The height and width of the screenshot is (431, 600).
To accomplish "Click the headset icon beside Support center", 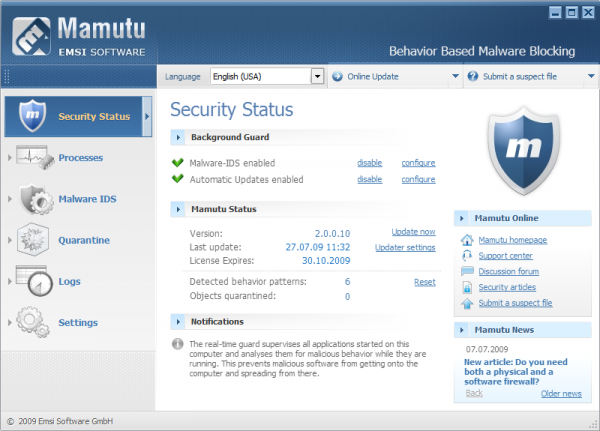I will point(467,256).
